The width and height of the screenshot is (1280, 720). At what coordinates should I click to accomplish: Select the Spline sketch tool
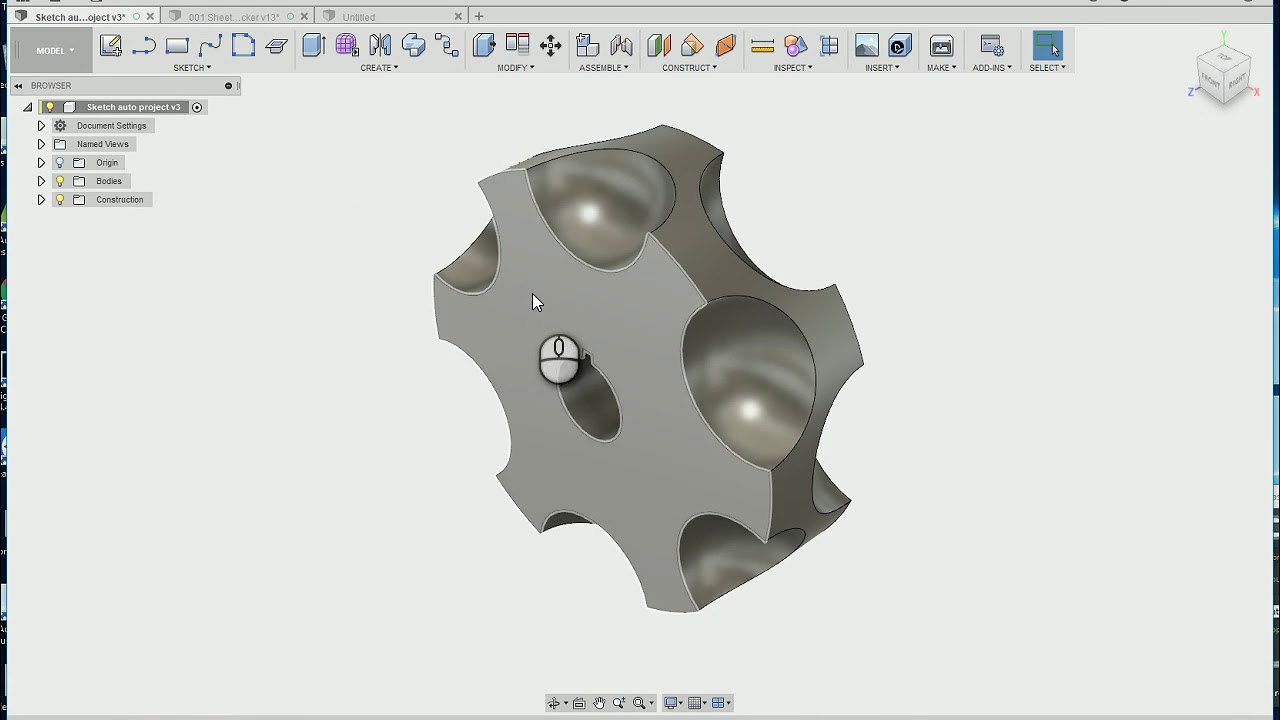pyautogui.click(x=210, y=46)
